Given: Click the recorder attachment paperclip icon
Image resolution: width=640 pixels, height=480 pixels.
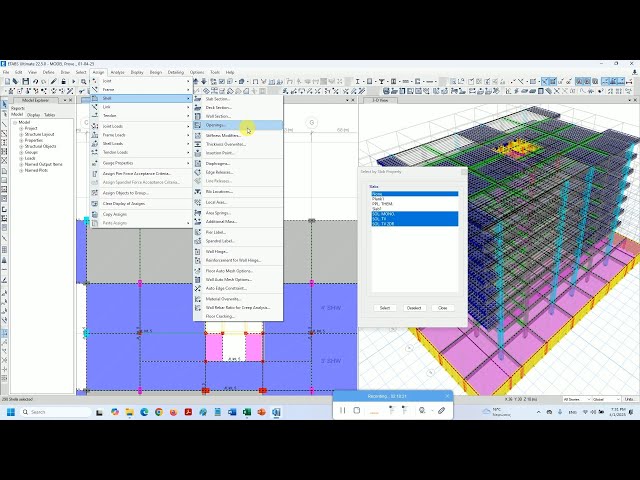Looking at the screenshot, I should tap(441, 411).
